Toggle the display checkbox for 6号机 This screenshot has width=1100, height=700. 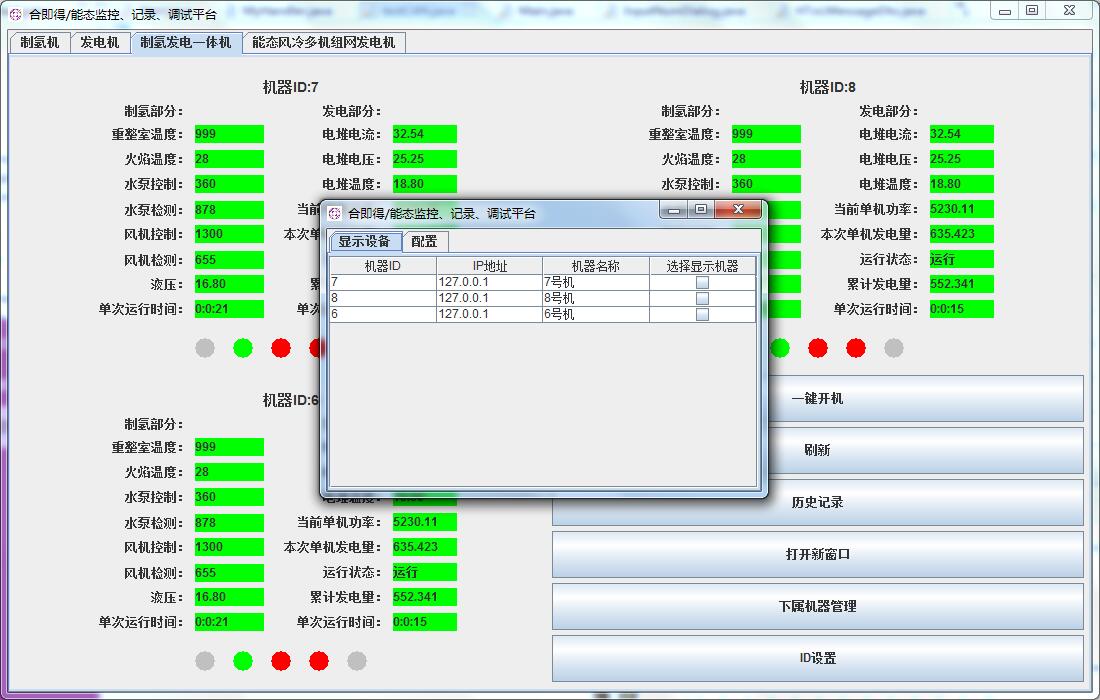point(702,314)
